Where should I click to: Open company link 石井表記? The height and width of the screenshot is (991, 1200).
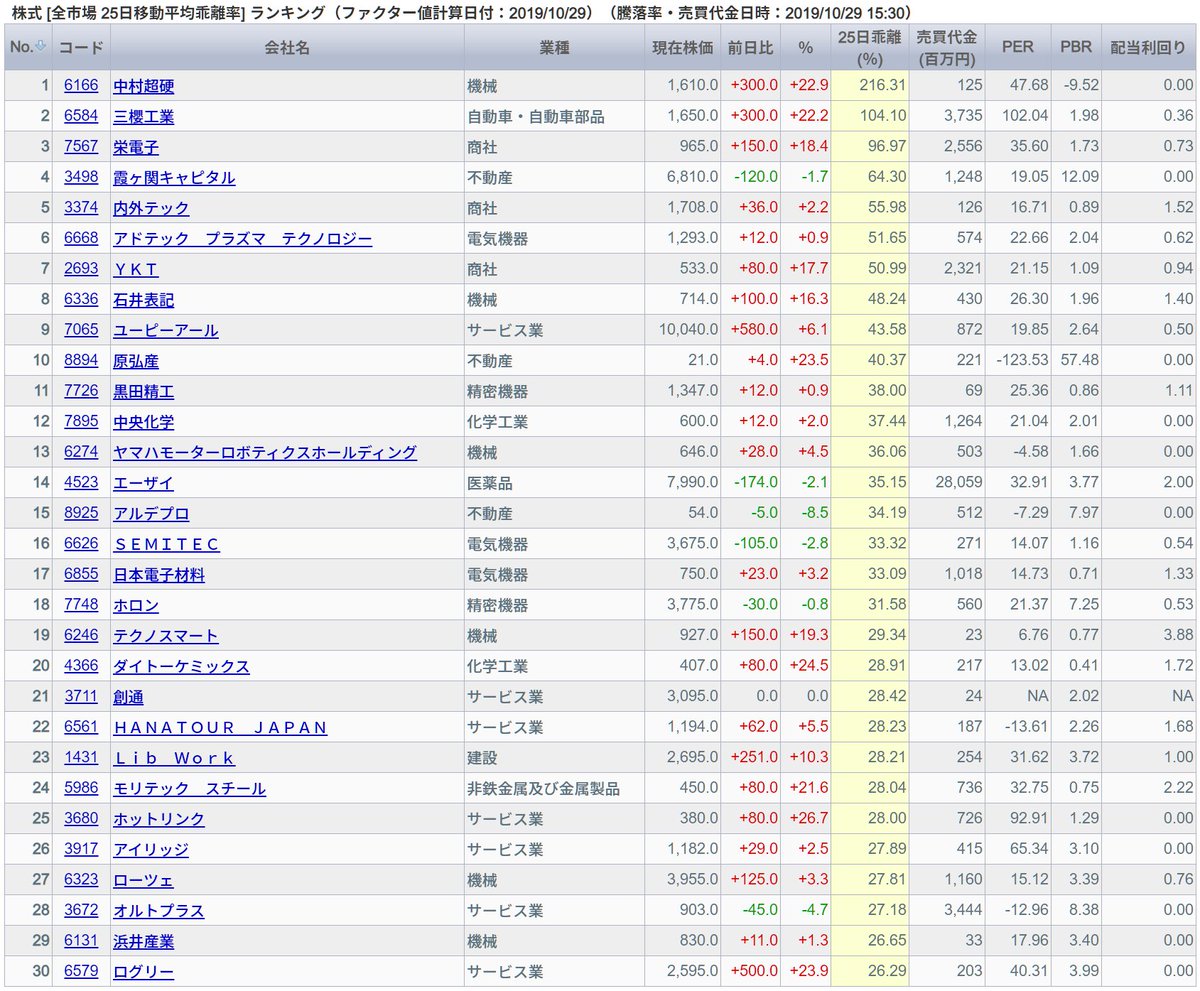point(143,300)
